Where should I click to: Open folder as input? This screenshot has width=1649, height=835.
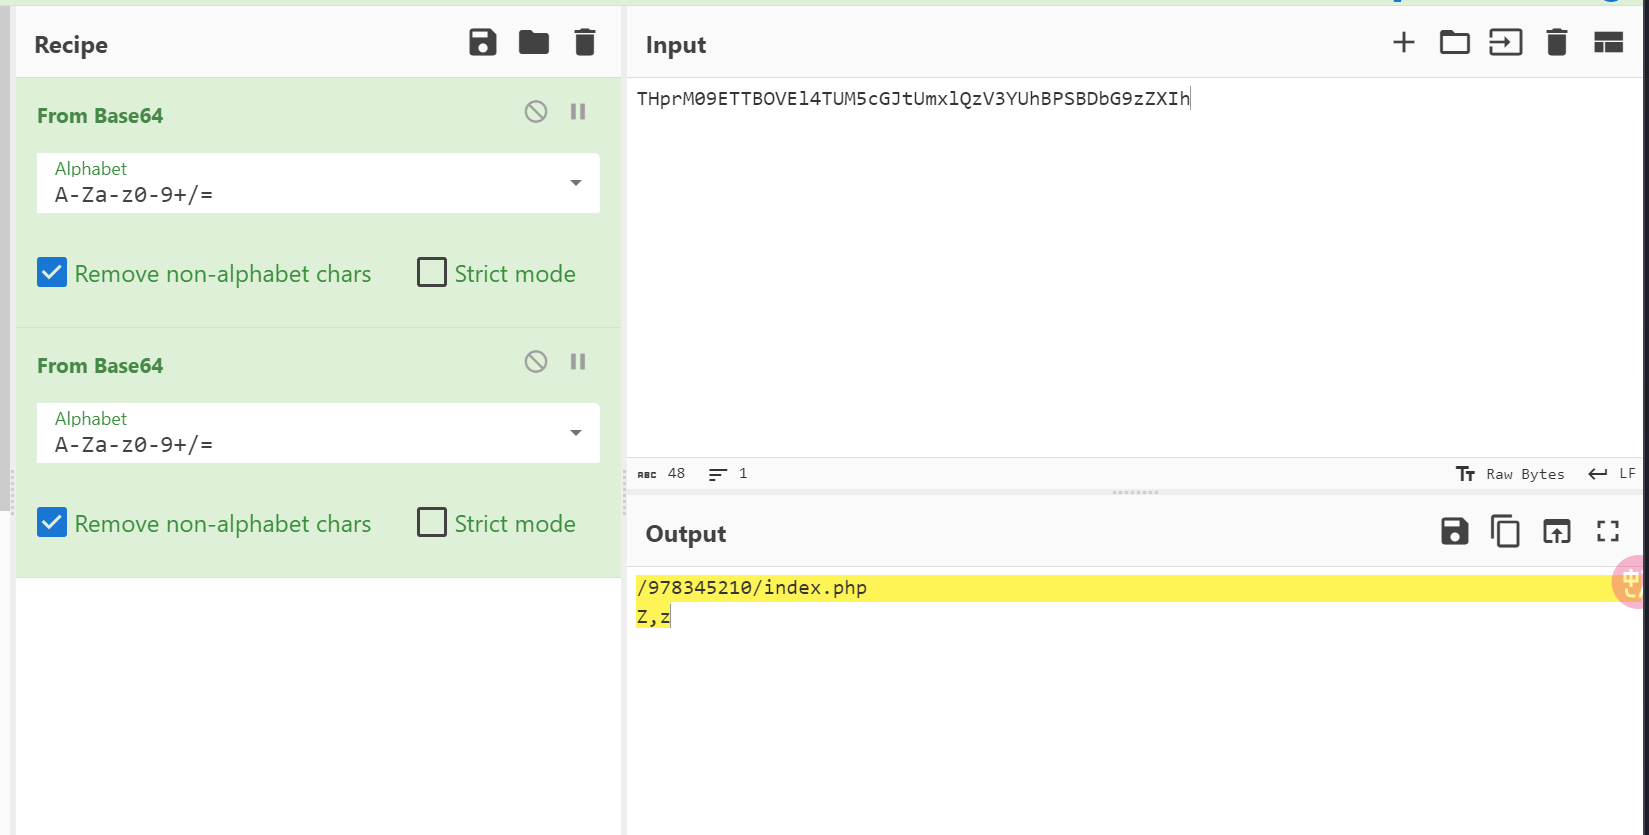1454,43
